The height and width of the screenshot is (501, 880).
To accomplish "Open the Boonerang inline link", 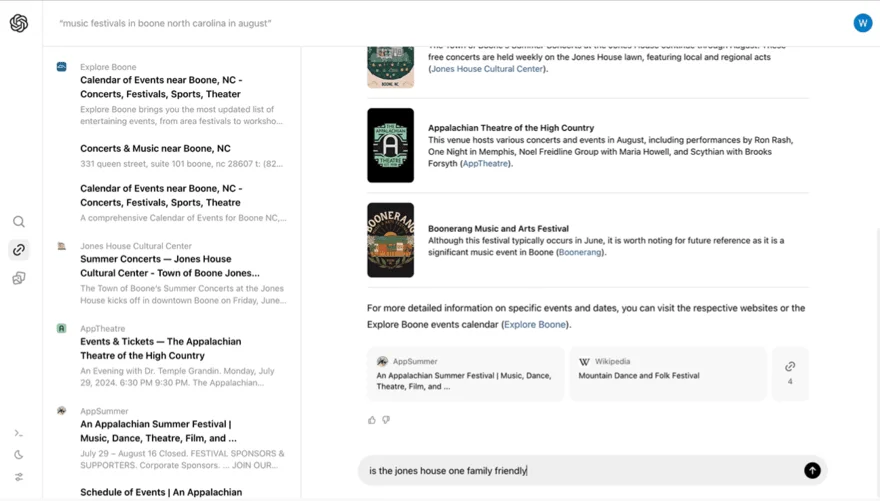I will coord(580,252).
